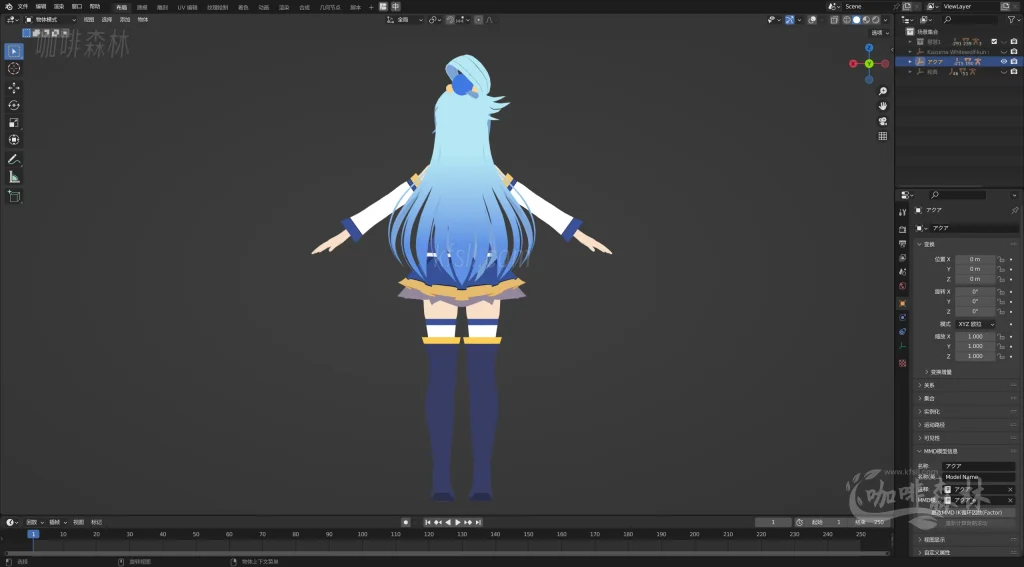This screenshot has height=567, width=1024.
Task: Select the Select Box tool
Action: 14,51
